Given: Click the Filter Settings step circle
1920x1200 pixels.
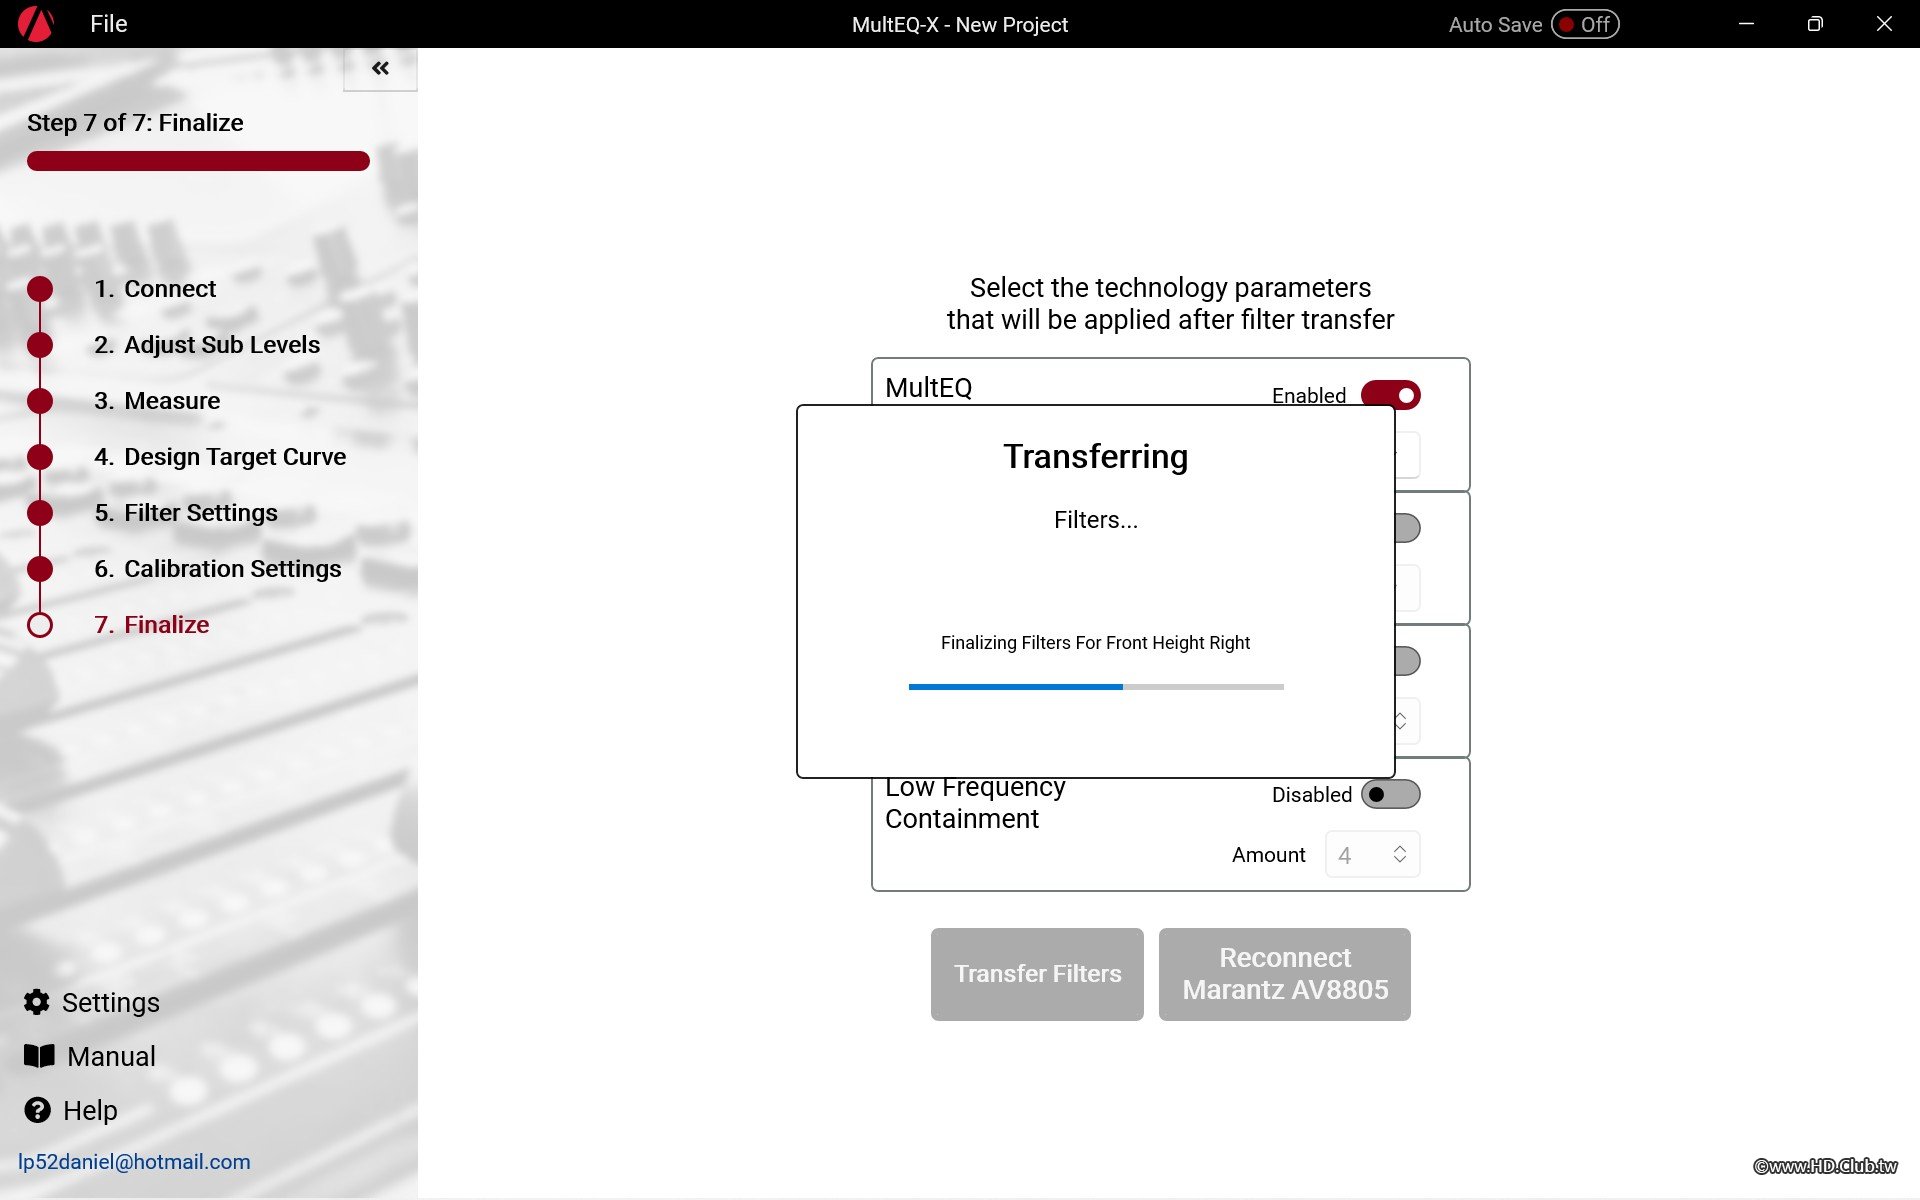Looking at the screenshot, I should click(x=40, y=513).
